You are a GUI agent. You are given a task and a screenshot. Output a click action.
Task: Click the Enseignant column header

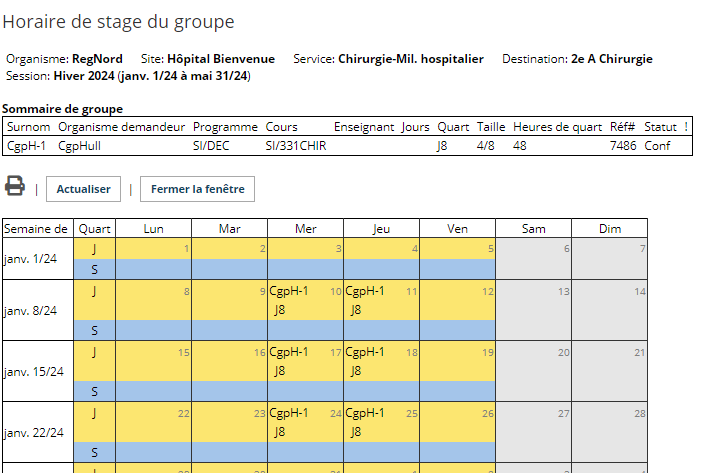364,127
